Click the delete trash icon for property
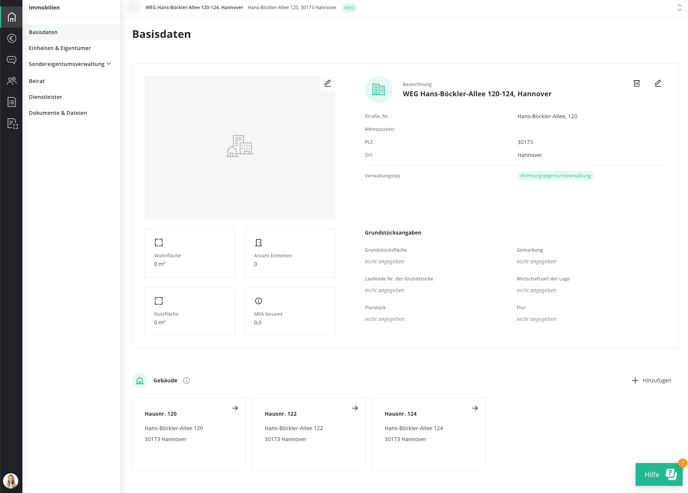The width and height of the screenshot is (688, 493). [x=636, y=83]
